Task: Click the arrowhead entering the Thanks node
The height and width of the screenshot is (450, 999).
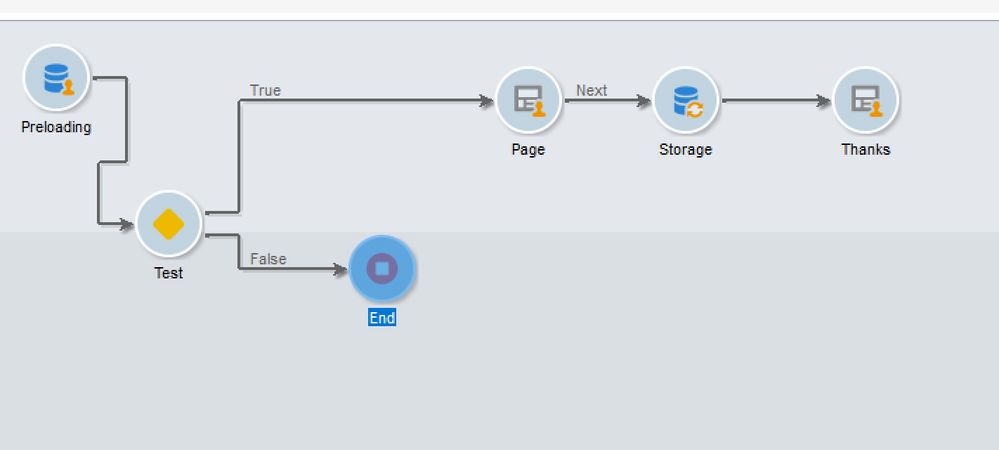Action: (823, 100)
